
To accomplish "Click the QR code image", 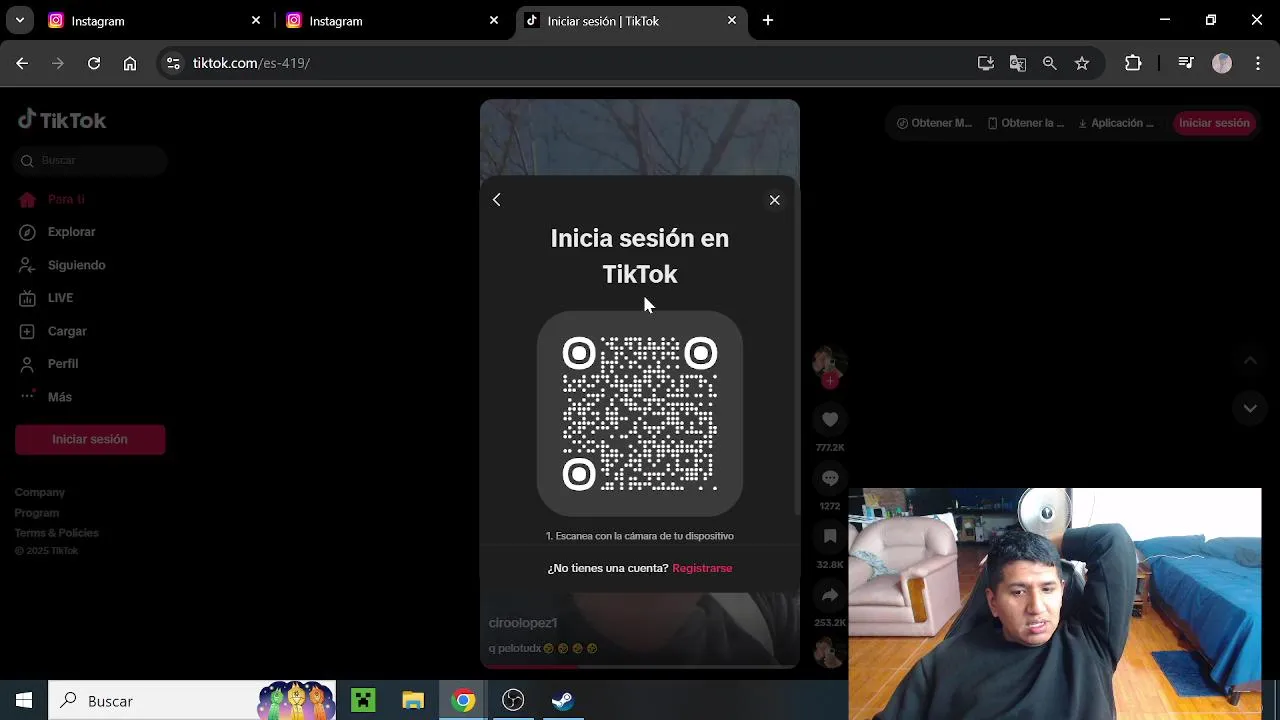I will 640,413.
